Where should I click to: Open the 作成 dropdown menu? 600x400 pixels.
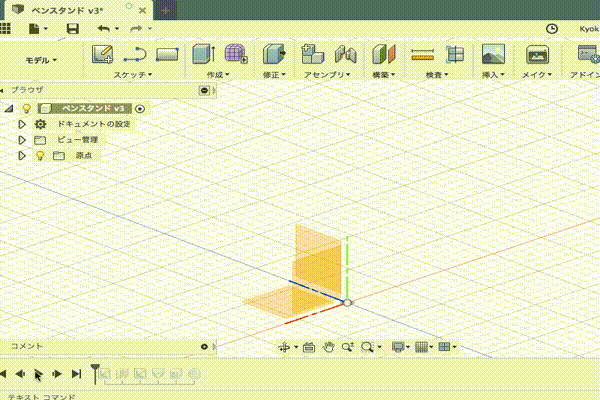click(x=218, y=75)
